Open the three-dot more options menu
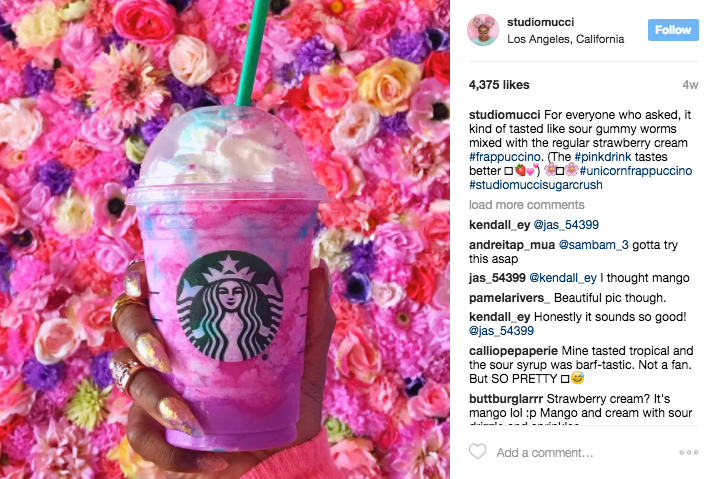Screen dimensions: 718x479 tap(688, 452)
